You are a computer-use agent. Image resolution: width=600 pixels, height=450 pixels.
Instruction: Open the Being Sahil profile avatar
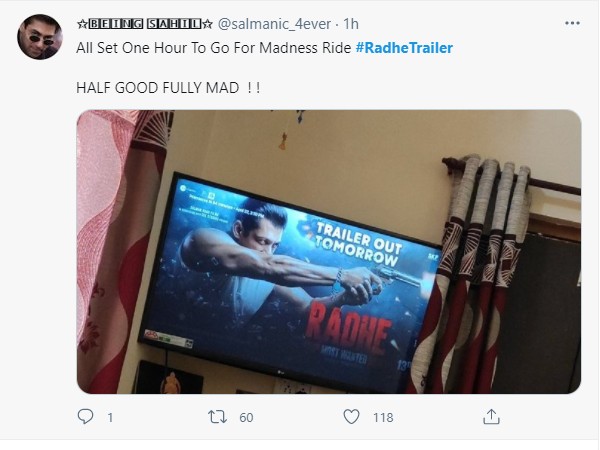point(40,37)
